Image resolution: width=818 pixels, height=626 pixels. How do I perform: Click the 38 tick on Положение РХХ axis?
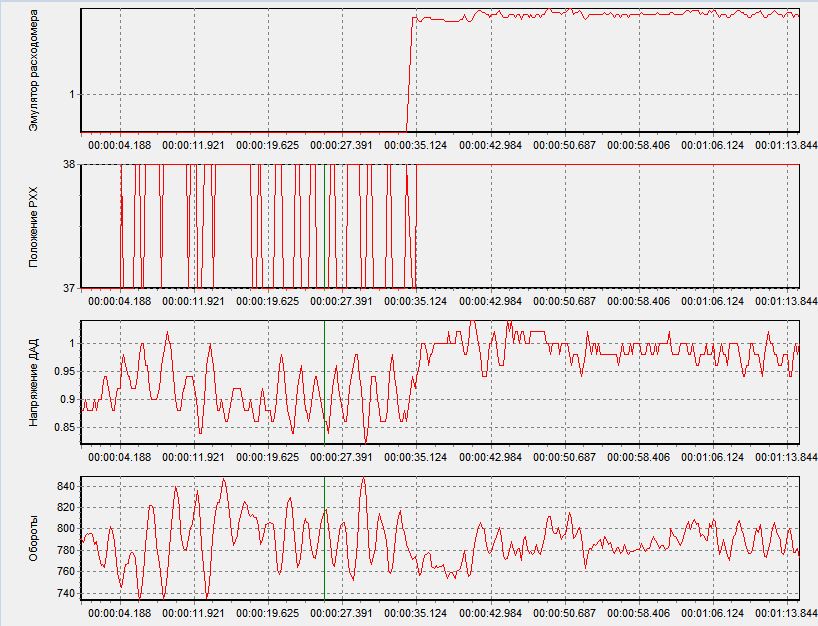point(69,164)
